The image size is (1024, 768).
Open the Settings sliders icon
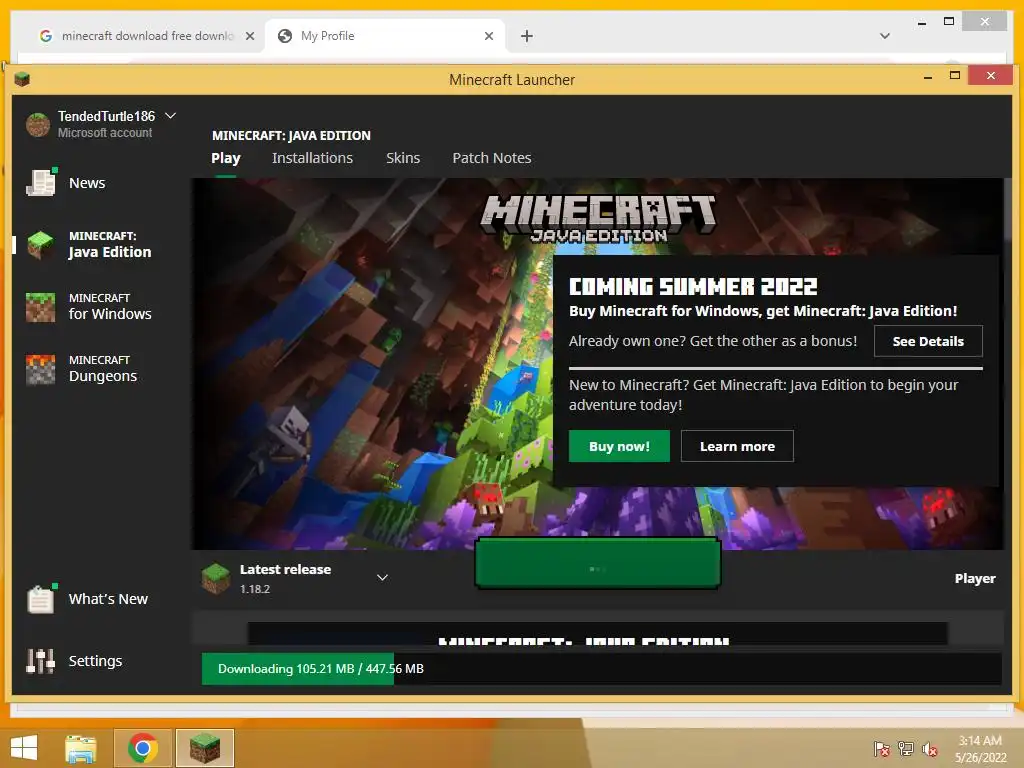(x=40, y=660)
